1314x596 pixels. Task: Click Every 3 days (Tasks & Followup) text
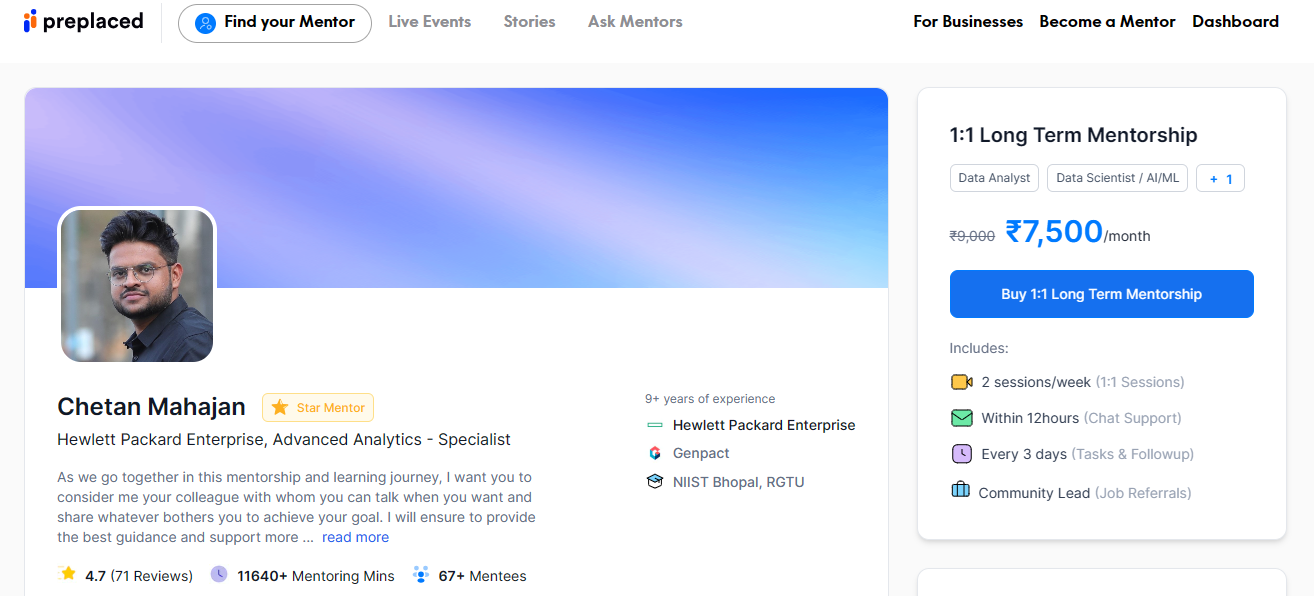point(1087,454)
